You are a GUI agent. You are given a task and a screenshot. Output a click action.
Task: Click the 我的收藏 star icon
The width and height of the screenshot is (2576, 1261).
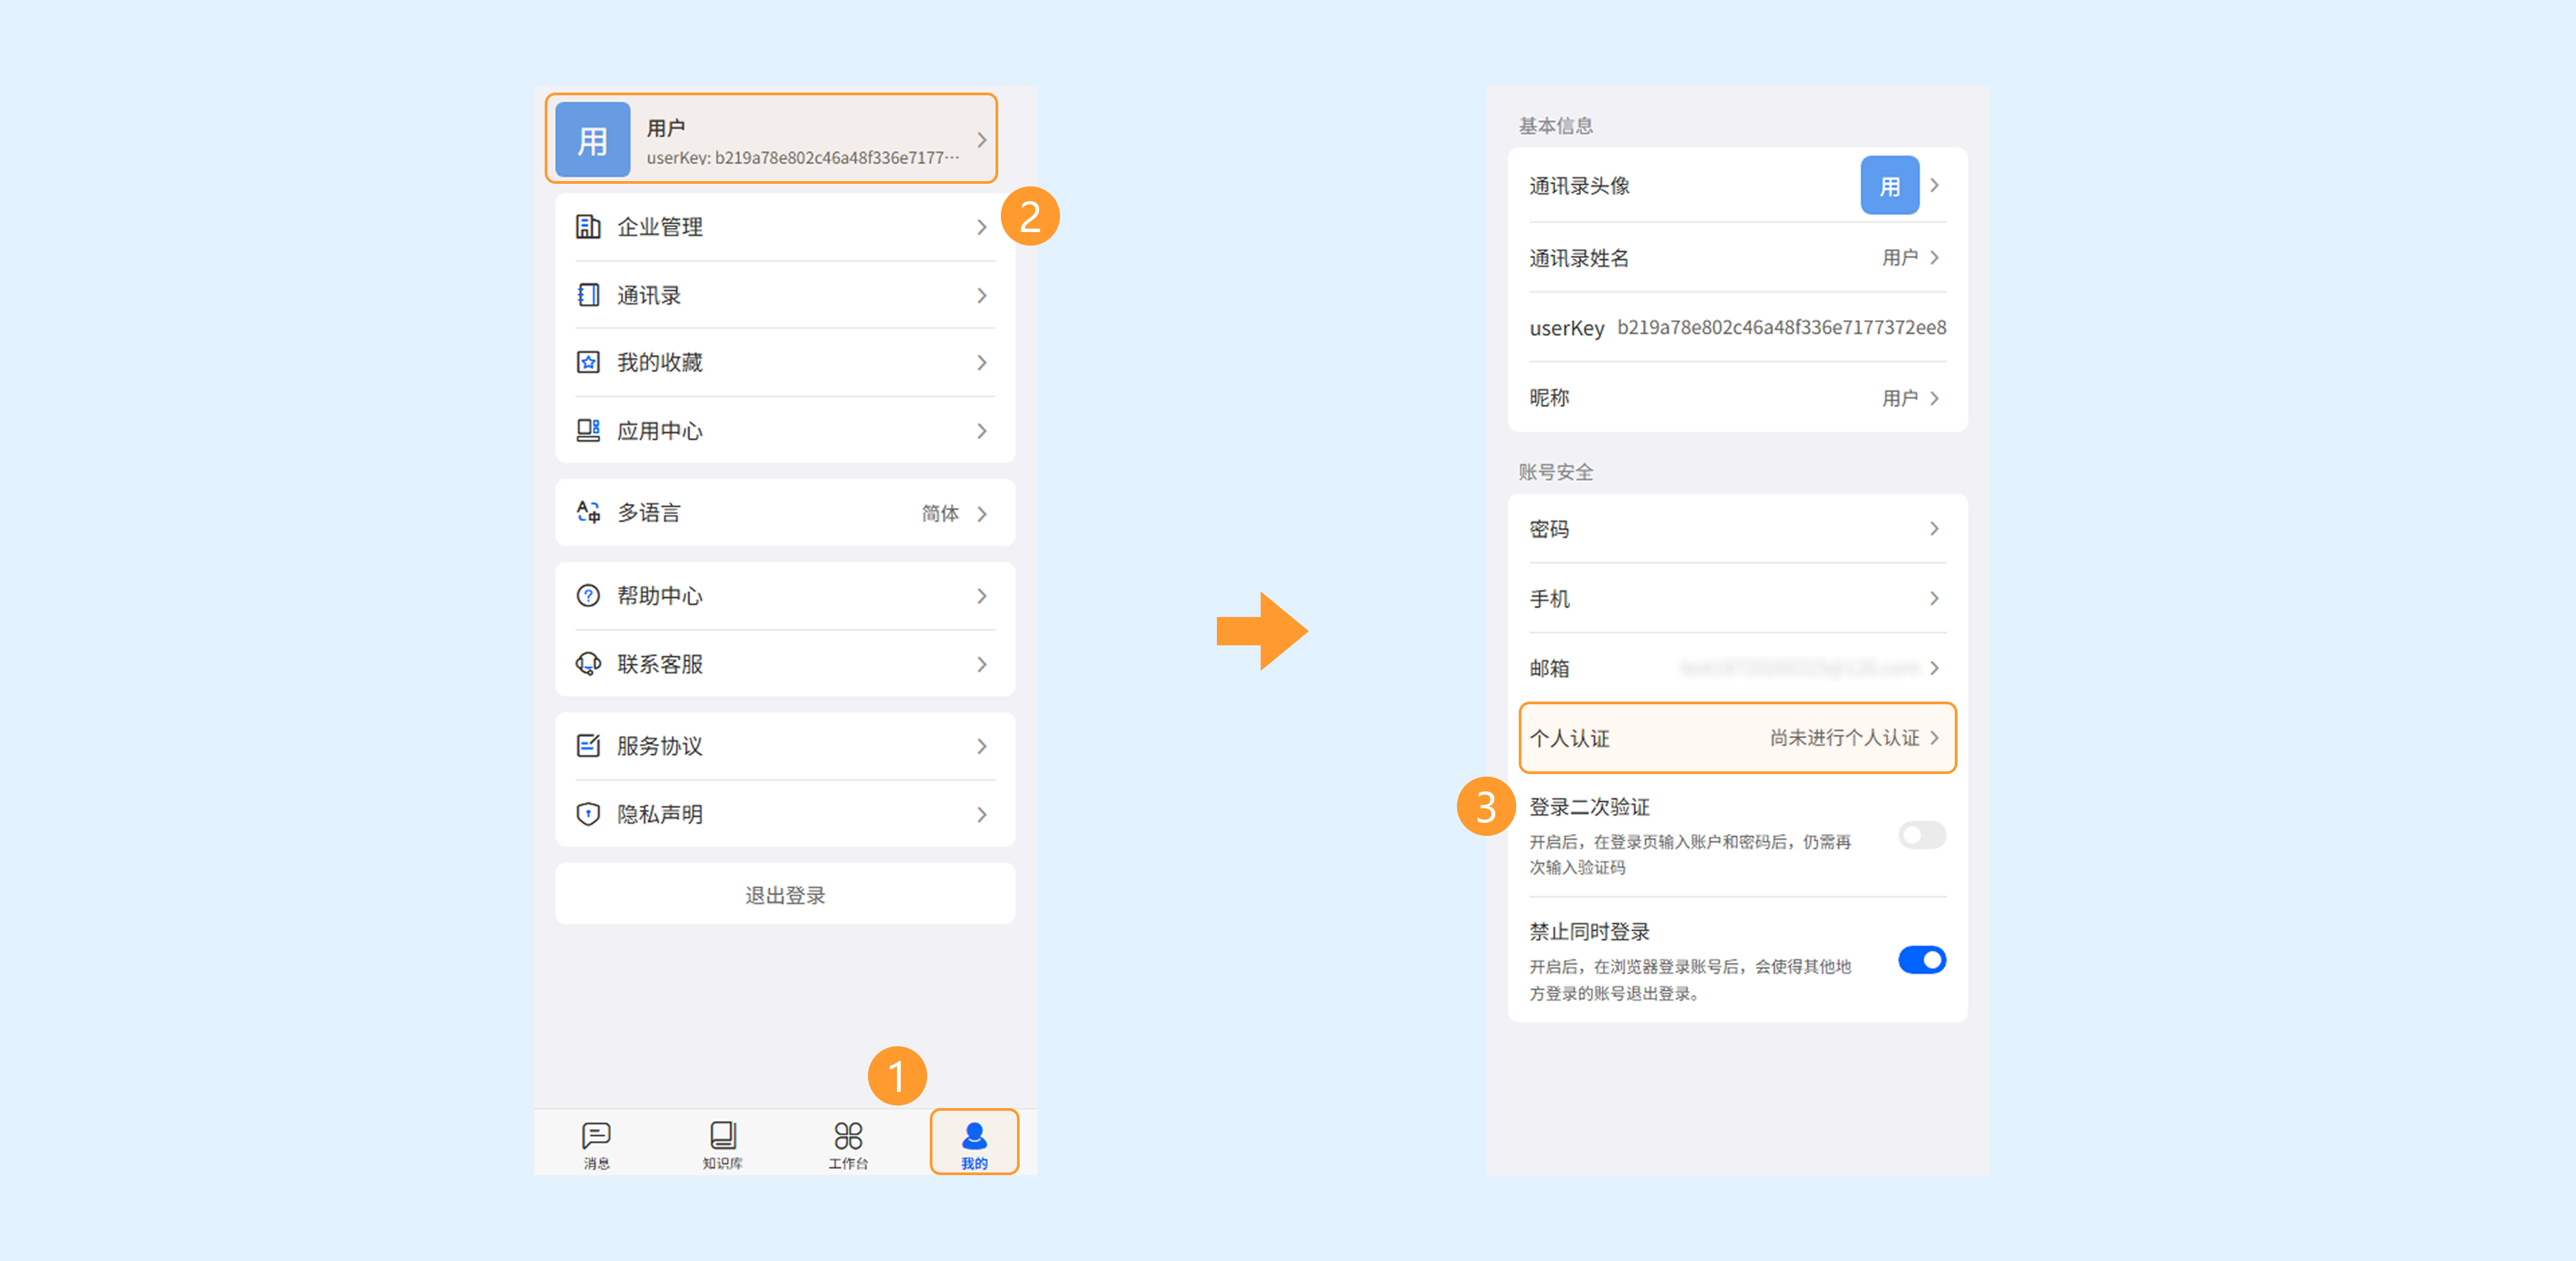click(588, 362)
